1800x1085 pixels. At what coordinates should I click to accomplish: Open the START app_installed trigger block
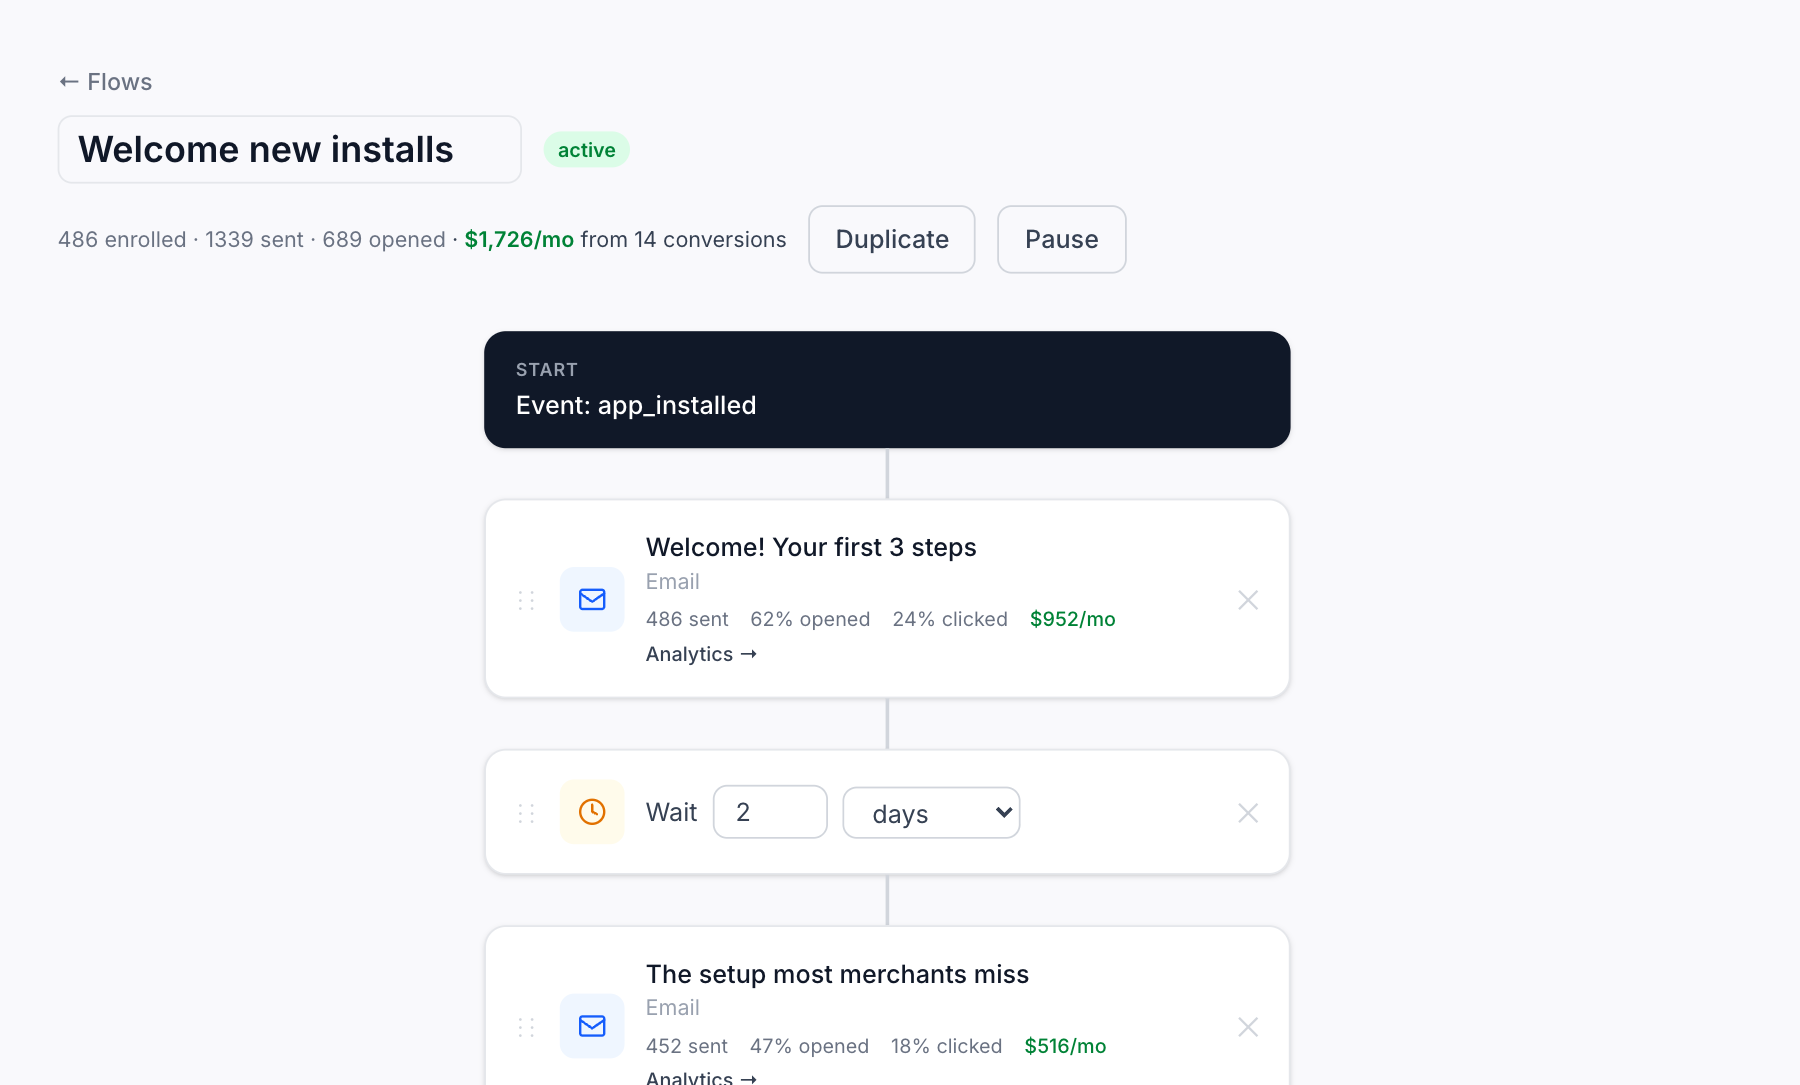coord(887,389)
